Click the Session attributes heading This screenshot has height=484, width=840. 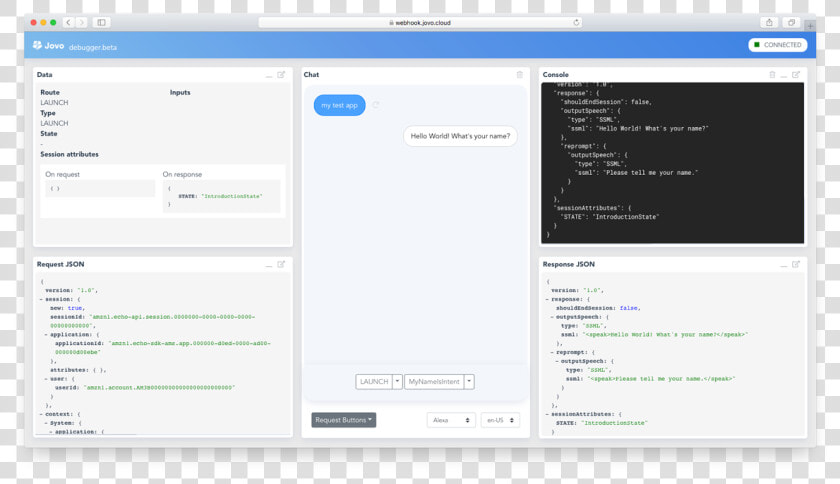point(70,154)
